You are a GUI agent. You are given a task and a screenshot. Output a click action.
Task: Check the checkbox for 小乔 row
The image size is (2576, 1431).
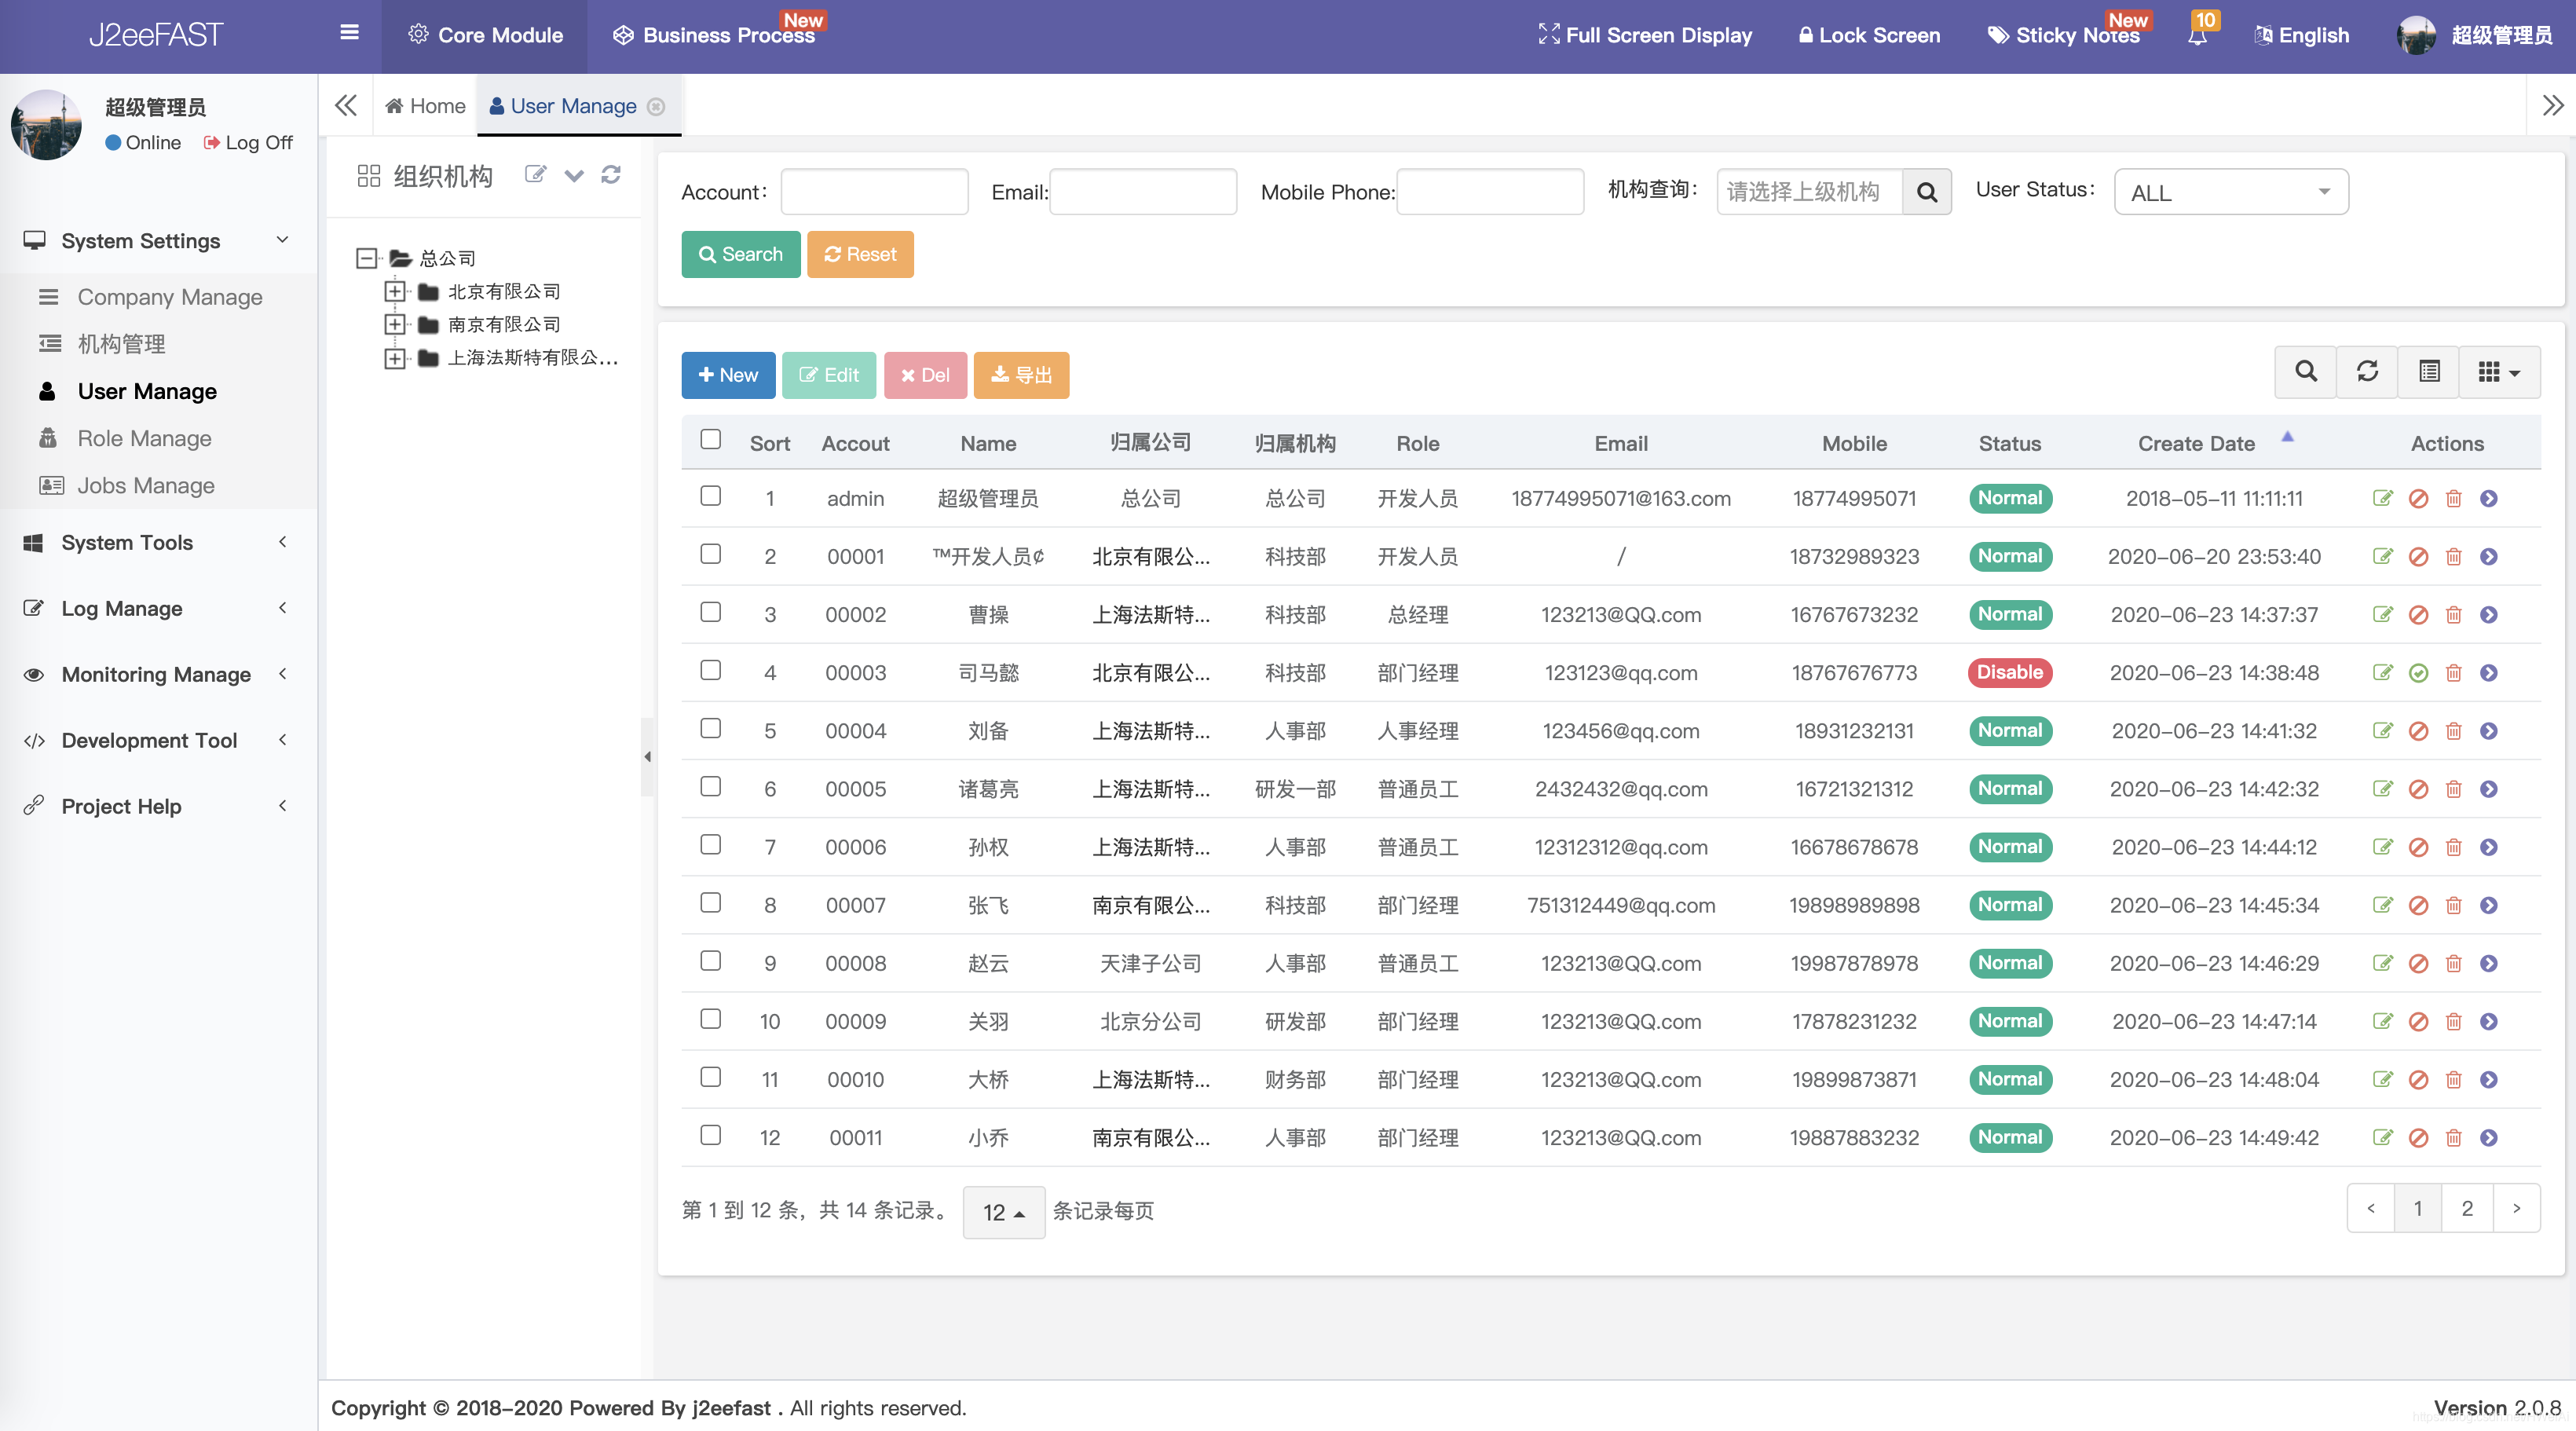coord(710,1134)
